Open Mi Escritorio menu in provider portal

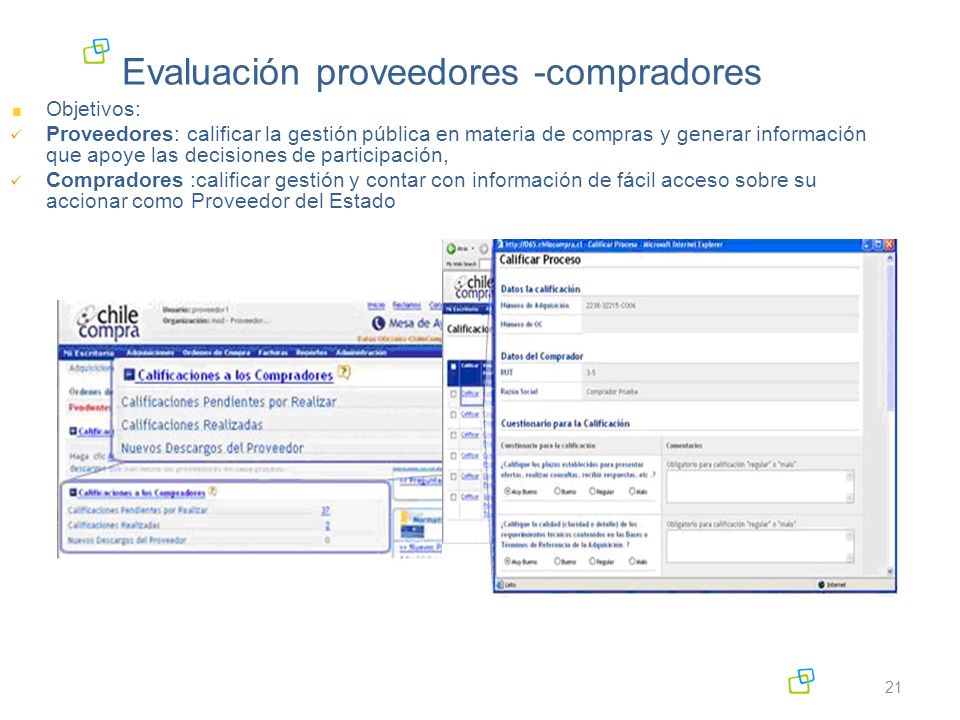(89, 353)
